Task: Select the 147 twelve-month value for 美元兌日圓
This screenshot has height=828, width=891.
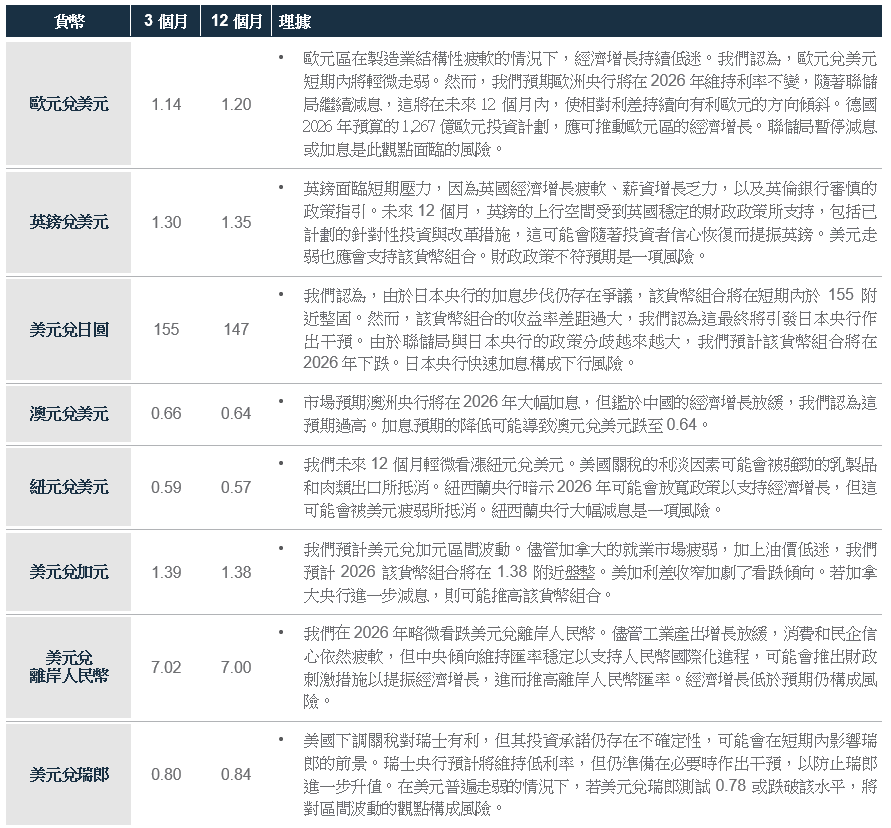Action: click(236, 329)
